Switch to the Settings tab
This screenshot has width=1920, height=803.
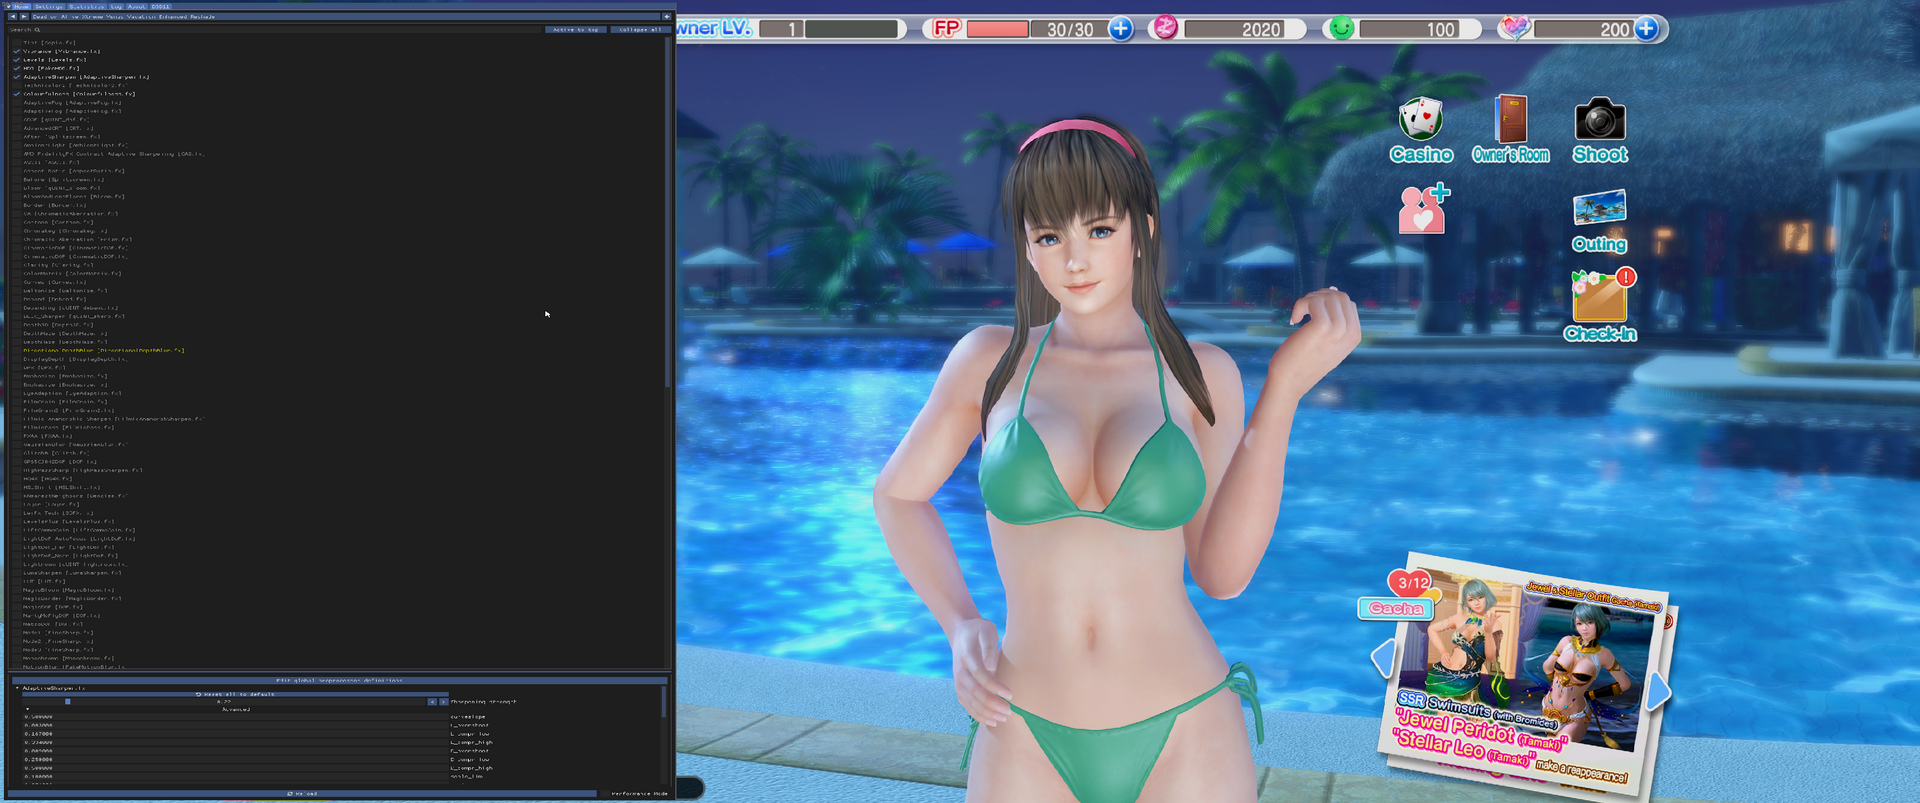coord(49,6)
